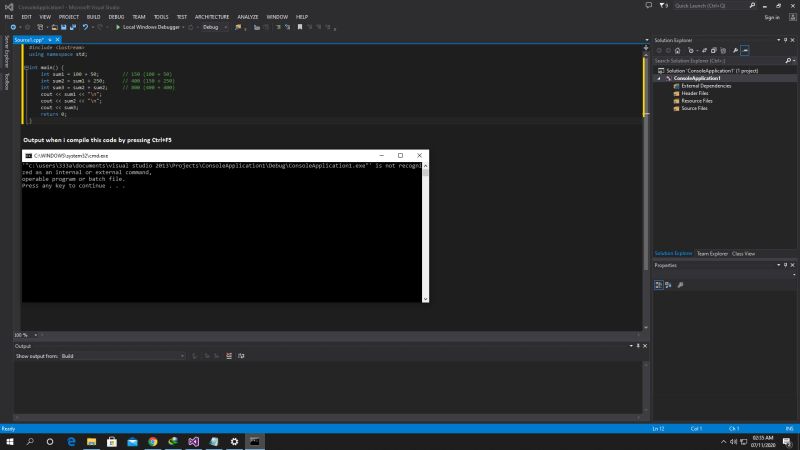This screenshot has width=800, height=450.
Task: Open the FILE menu
Action: [x=9, y=17]
